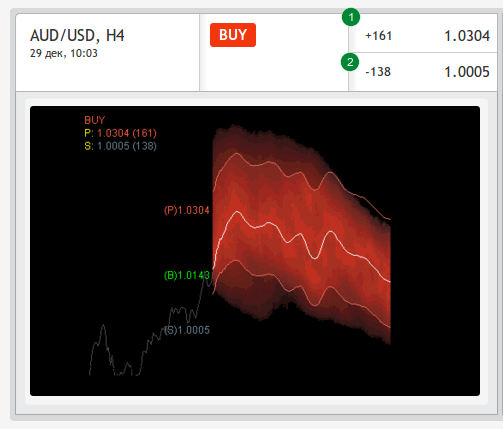Select the AUD/USD, H4 instrument title

tap(77, 35)
